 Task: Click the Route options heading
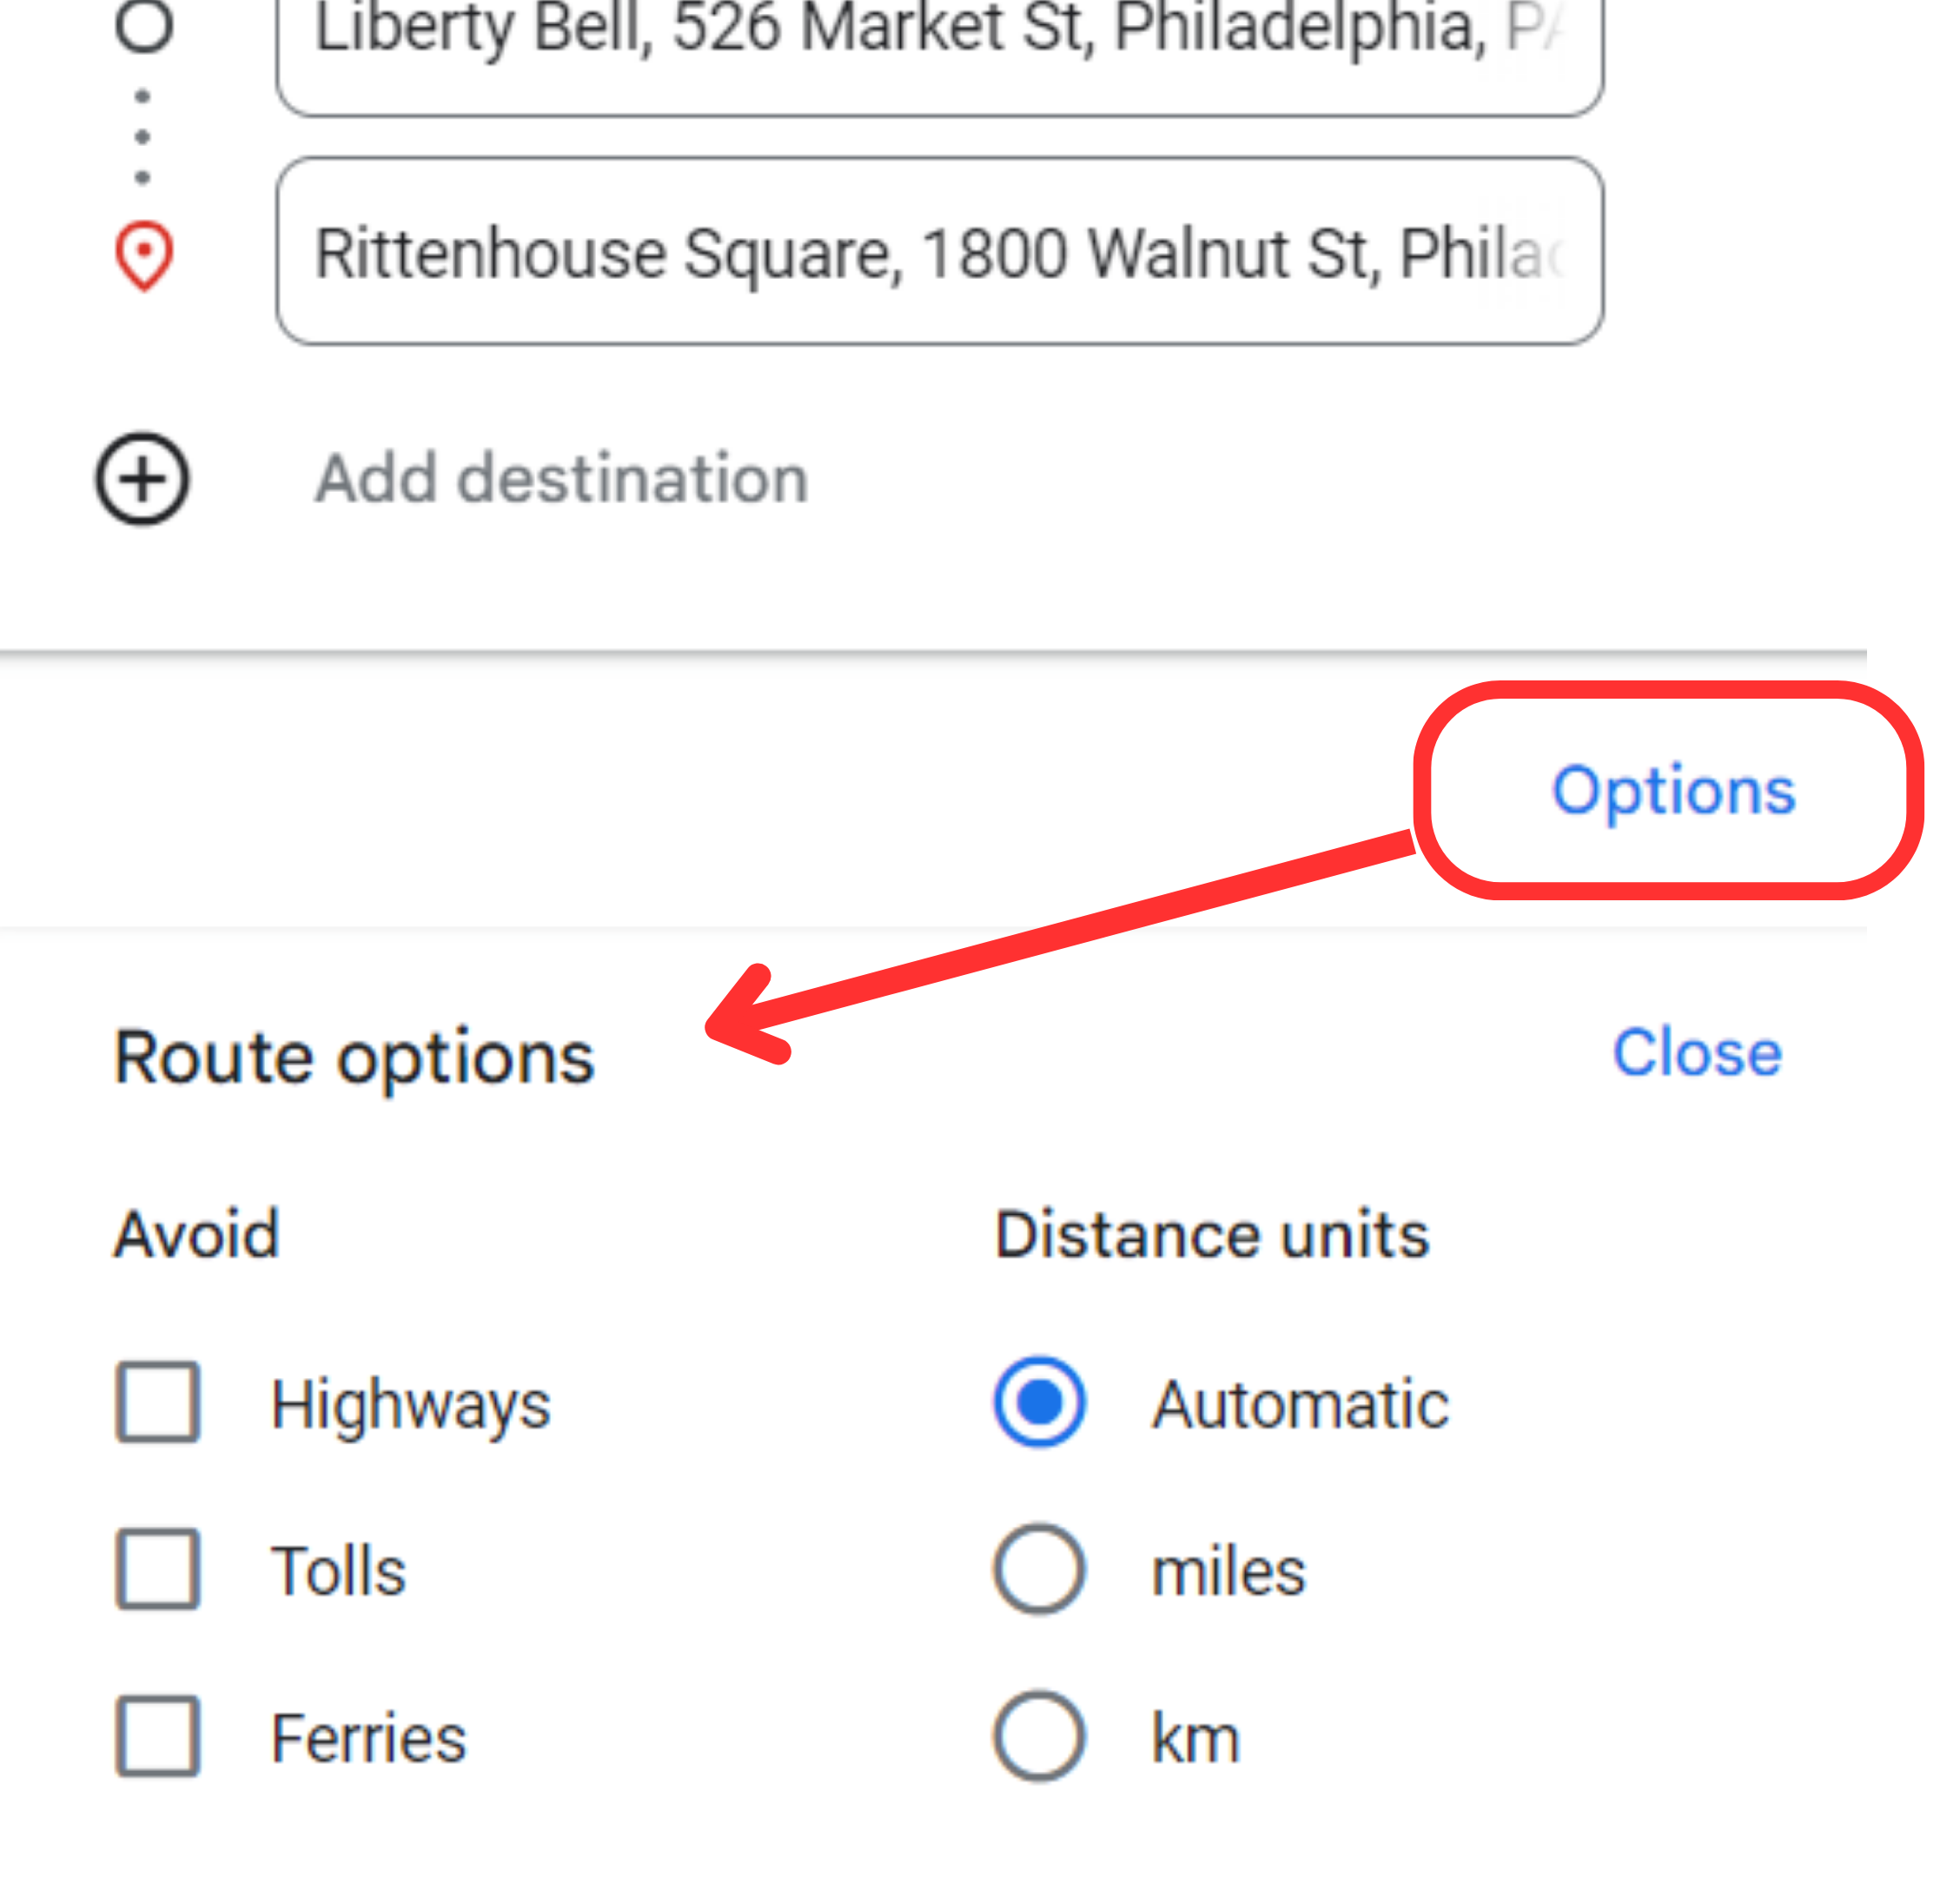[354, 1057]
